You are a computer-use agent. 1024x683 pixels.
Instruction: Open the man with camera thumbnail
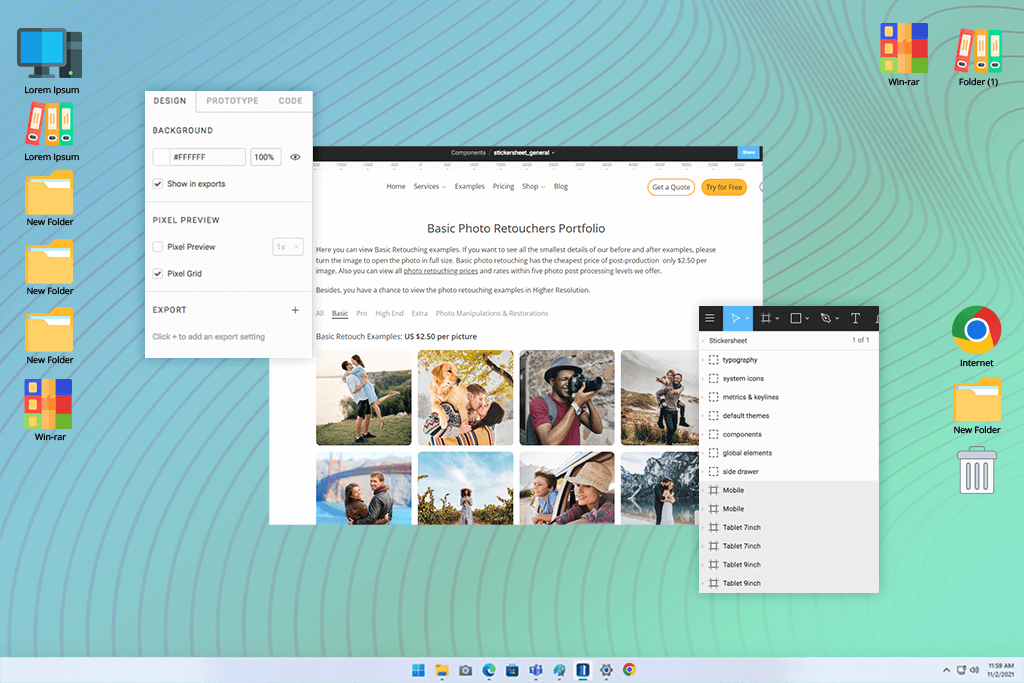567,398
